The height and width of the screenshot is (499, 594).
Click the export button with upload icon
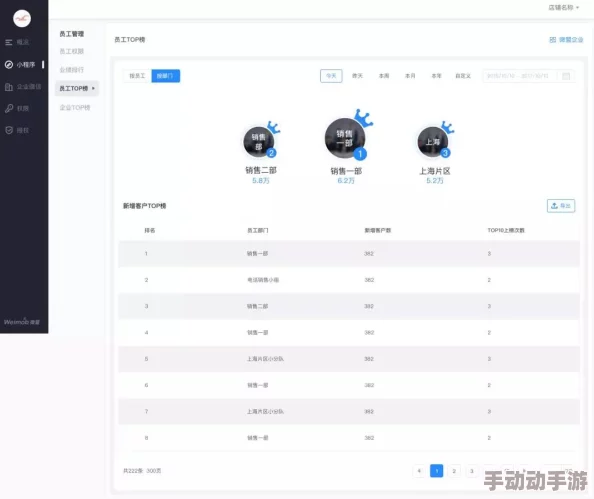click(561, 206)
